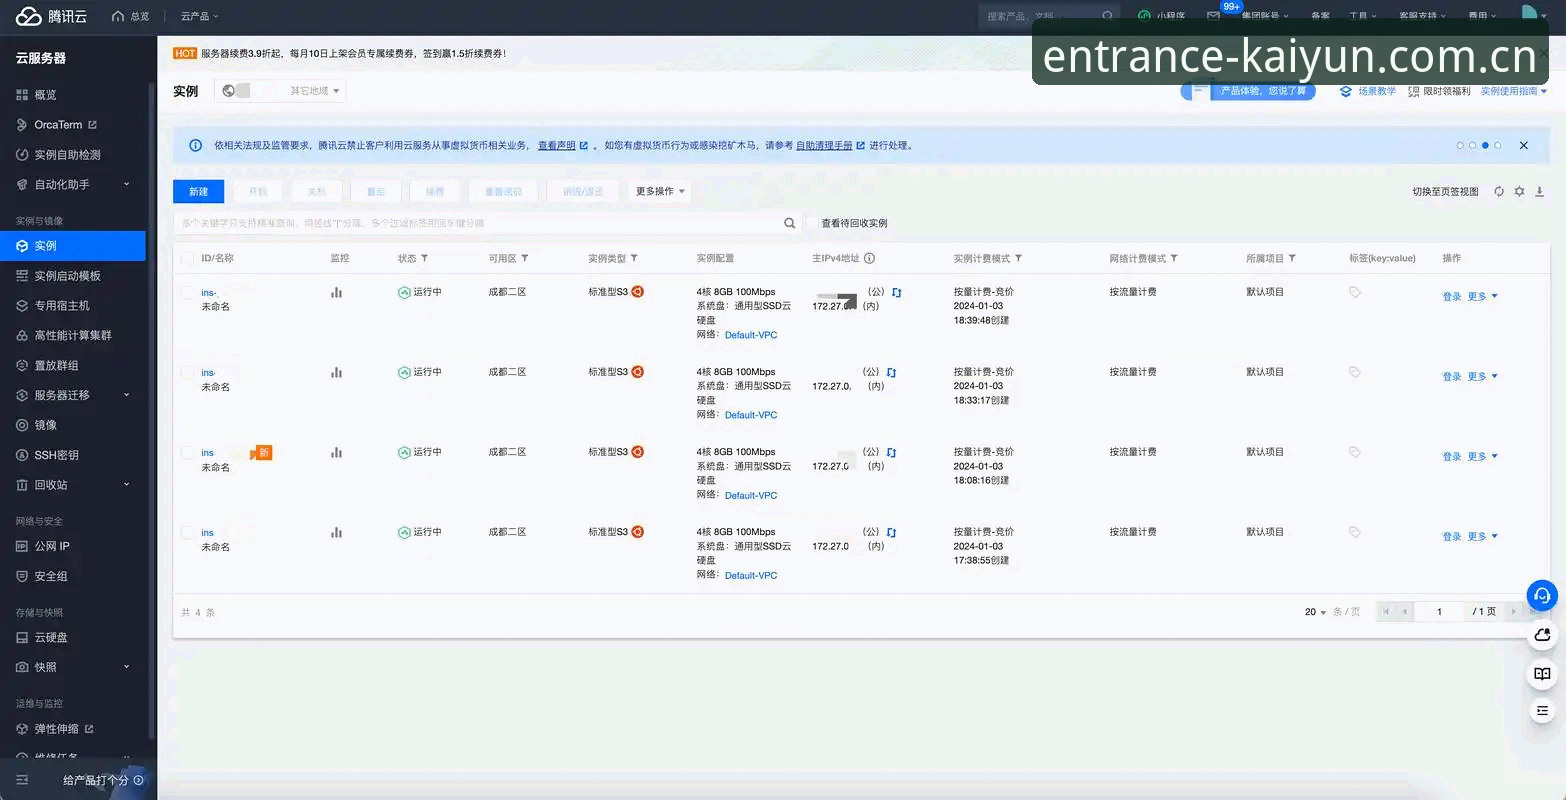The image size is (1566, 800).
Task: Edit tag icon for instance created 18:08:16
Action: coord(1355,452)
